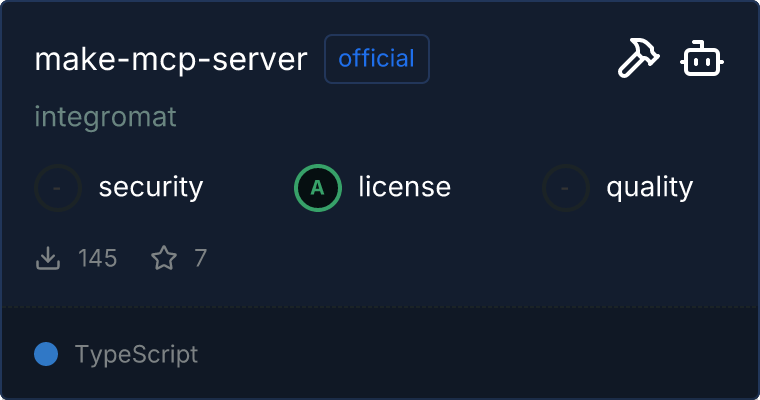The image size is (760, 400).
Task: Click the license label text
Action: 404,187
